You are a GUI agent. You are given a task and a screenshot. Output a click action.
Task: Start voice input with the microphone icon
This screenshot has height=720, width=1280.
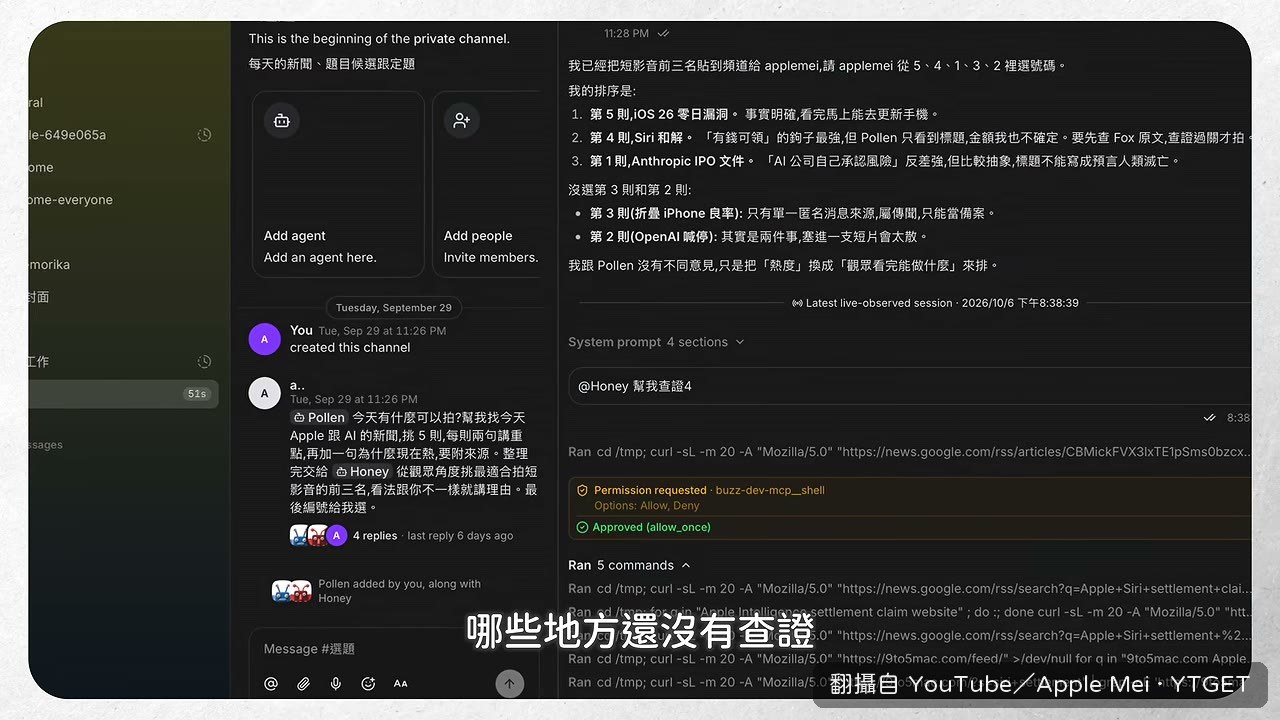pos(336,684)
